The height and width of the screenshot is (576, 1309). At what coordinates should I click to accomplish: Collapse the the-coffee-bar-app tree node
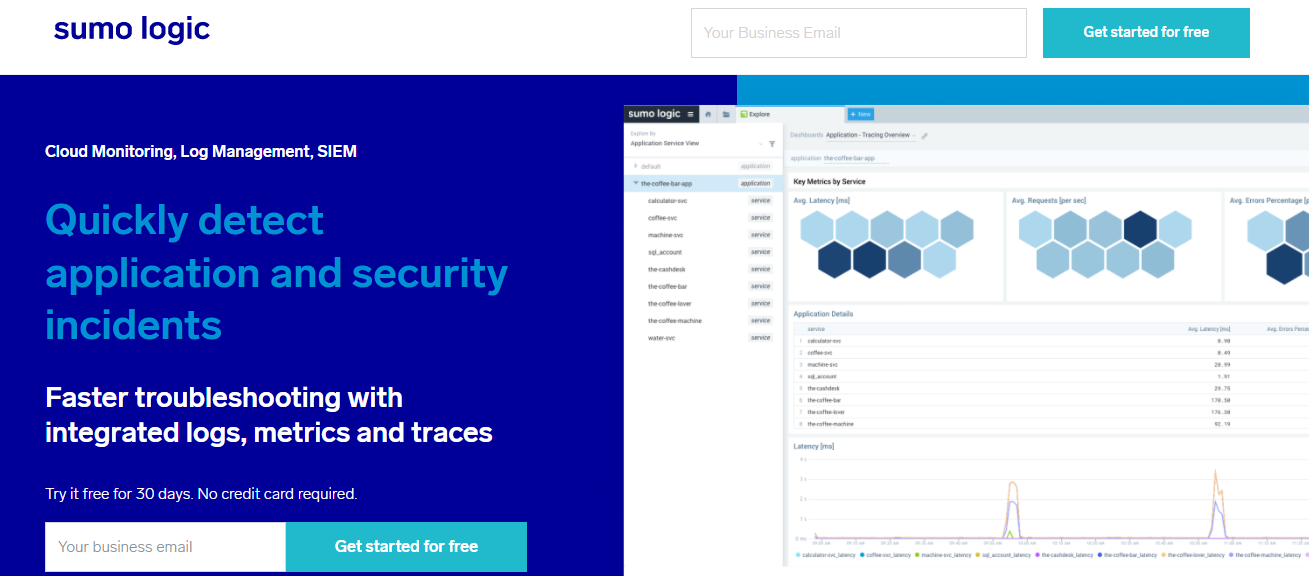coord(636,183)
